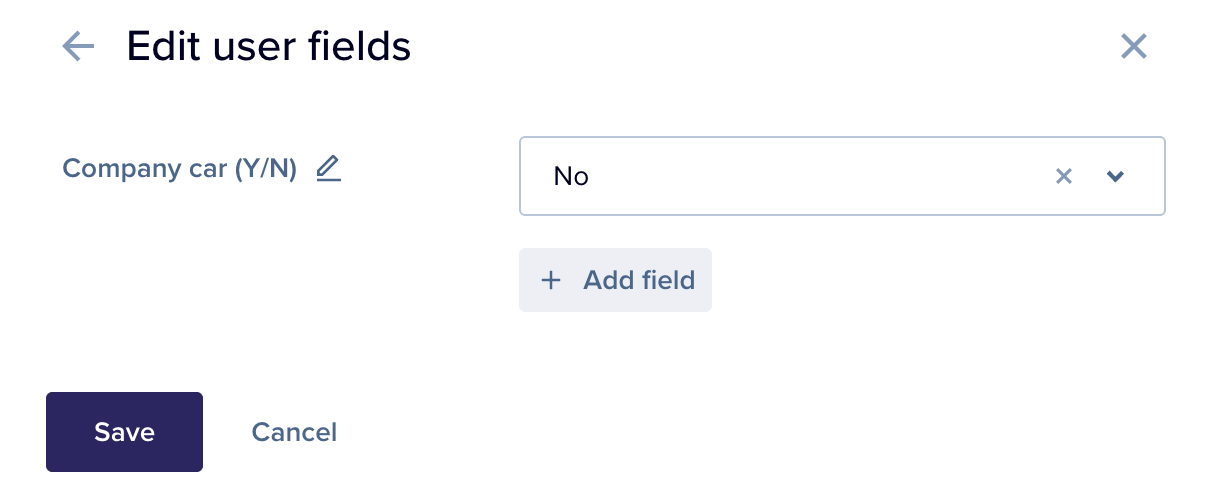
Task: Show options for Company car field
Action: pos(1116,176)
